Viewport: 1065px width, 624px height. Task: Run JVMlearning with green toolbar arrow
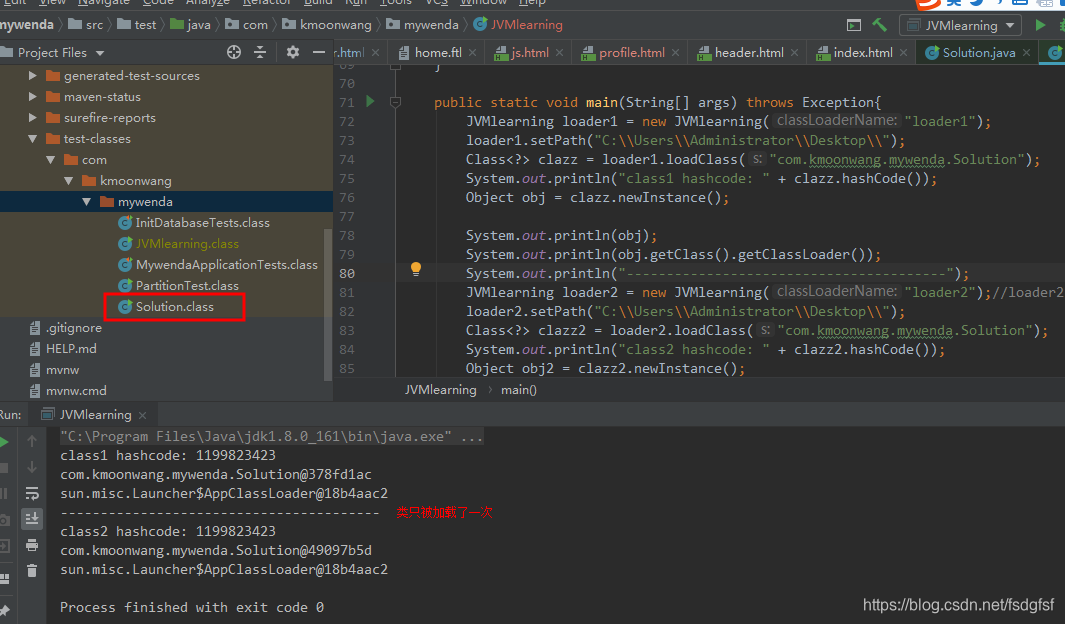pyautogui.click(x=1040, y=25)
